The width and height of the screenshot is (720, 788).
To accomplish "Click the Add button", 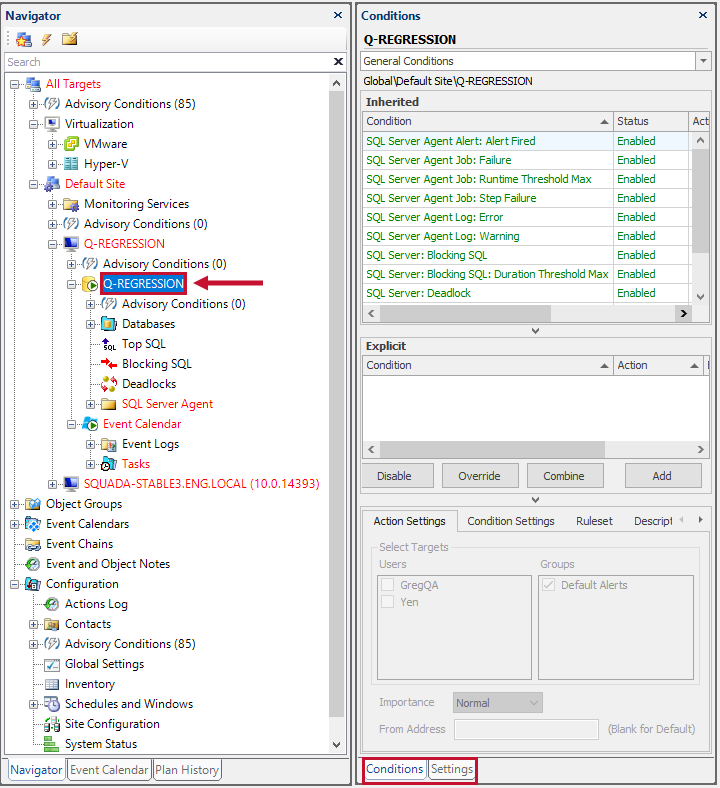I will [x=663, y=476].
